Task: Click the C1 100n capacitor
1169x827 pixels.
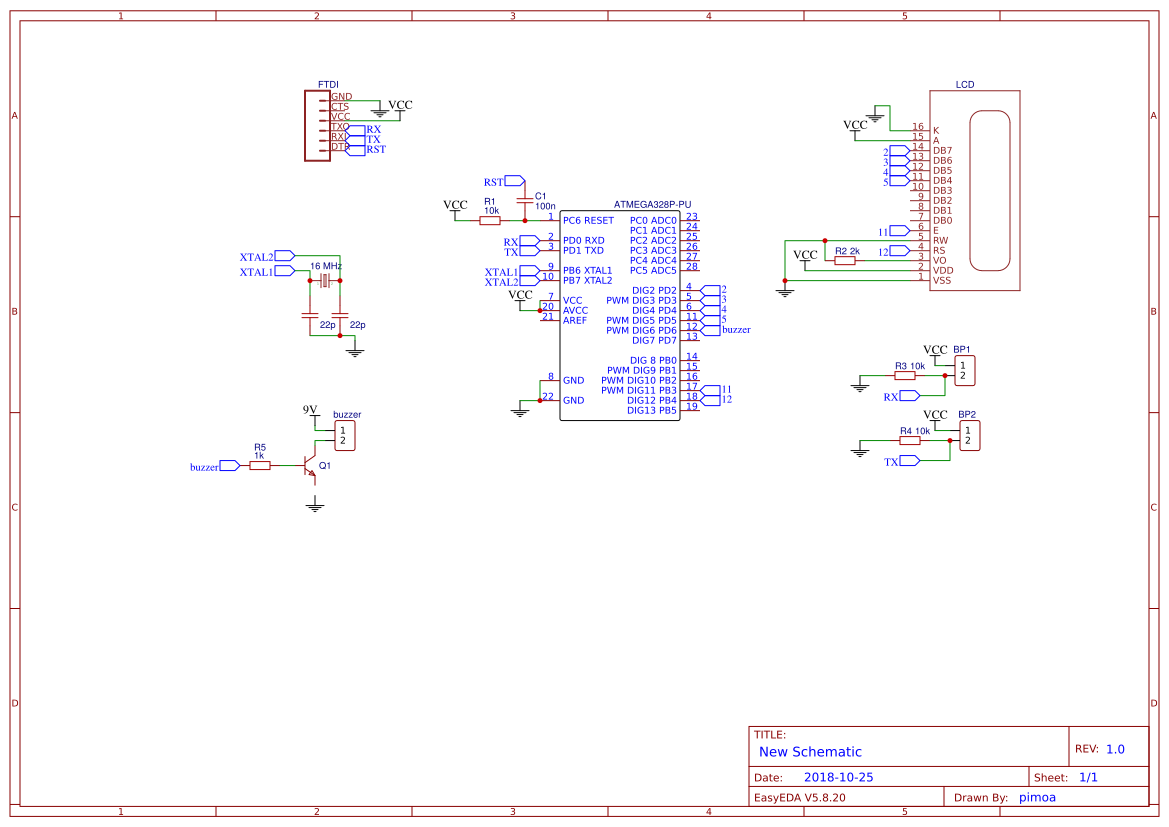Action: coord(525,201)
